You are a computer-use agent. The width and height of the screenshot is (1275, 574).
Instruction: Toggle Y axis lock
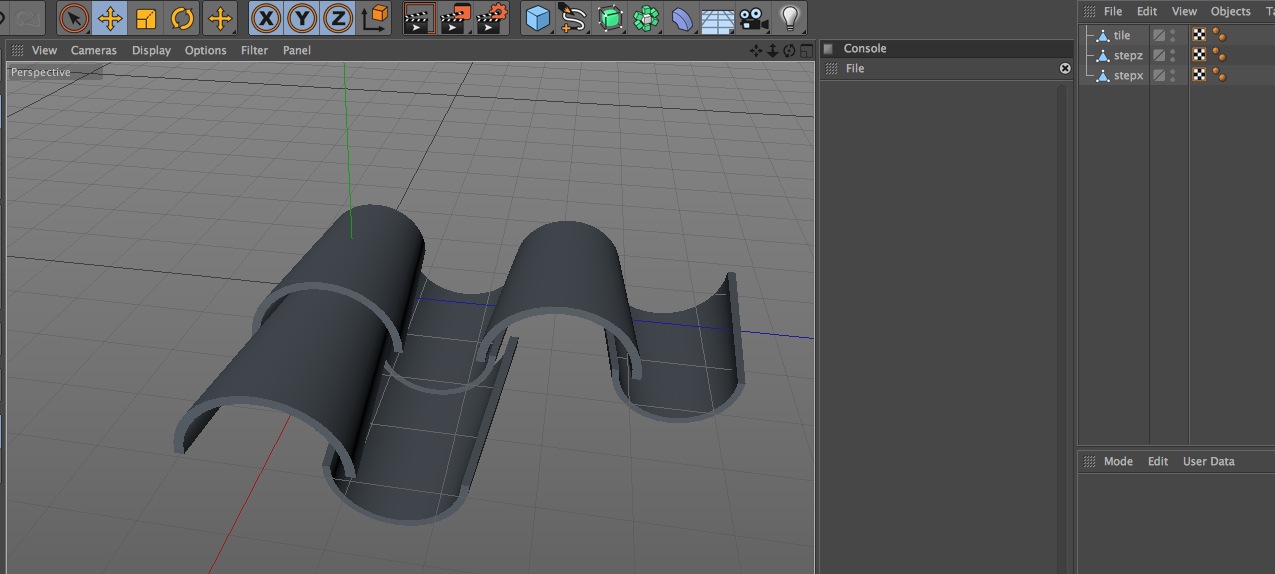[x=302, y=18]
